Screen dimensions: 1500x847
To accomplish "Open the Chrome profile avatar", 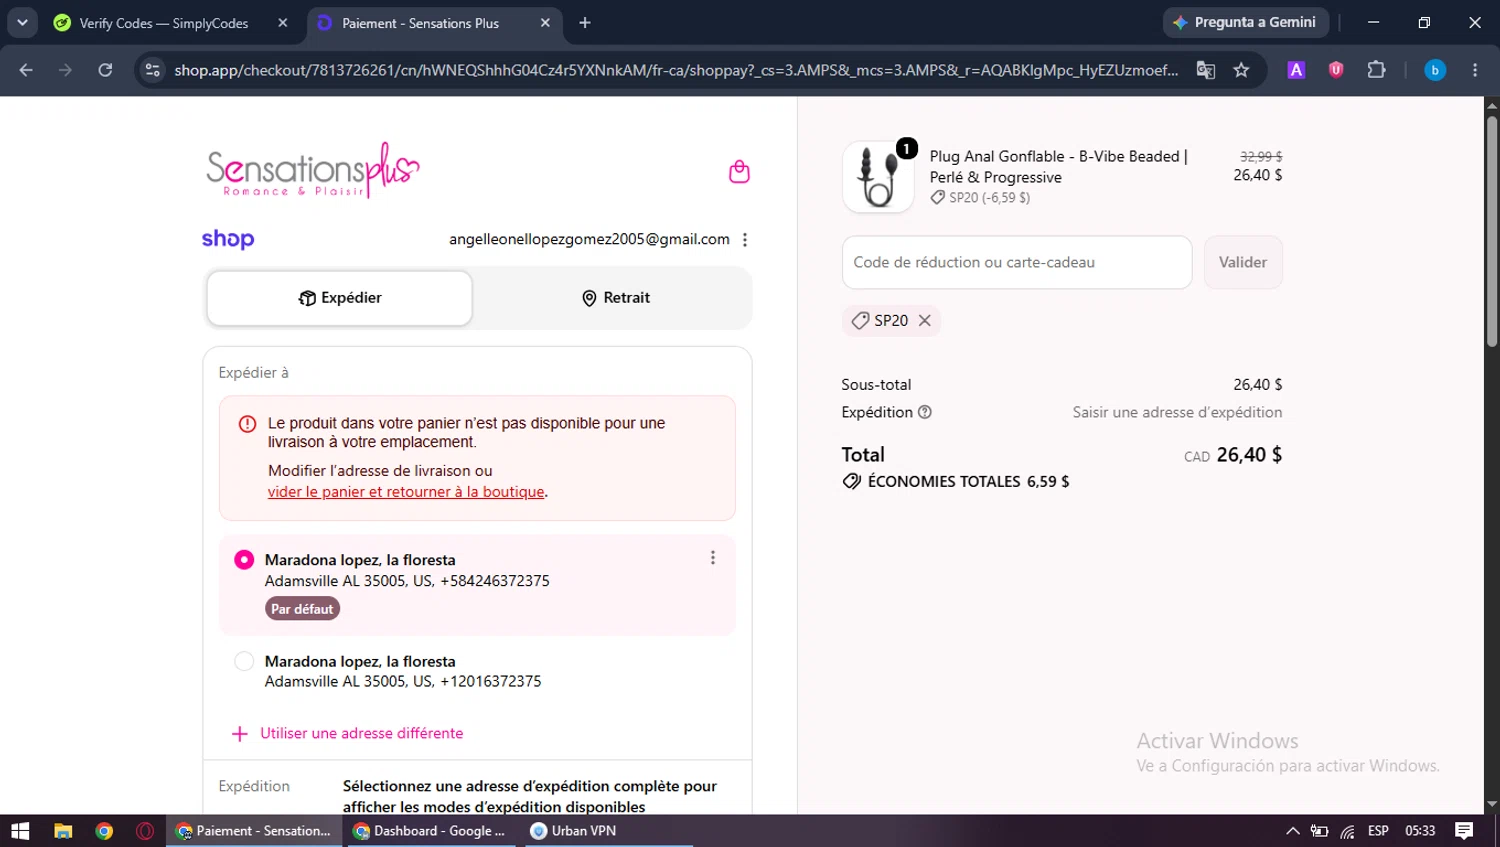I will [1435, 70].
